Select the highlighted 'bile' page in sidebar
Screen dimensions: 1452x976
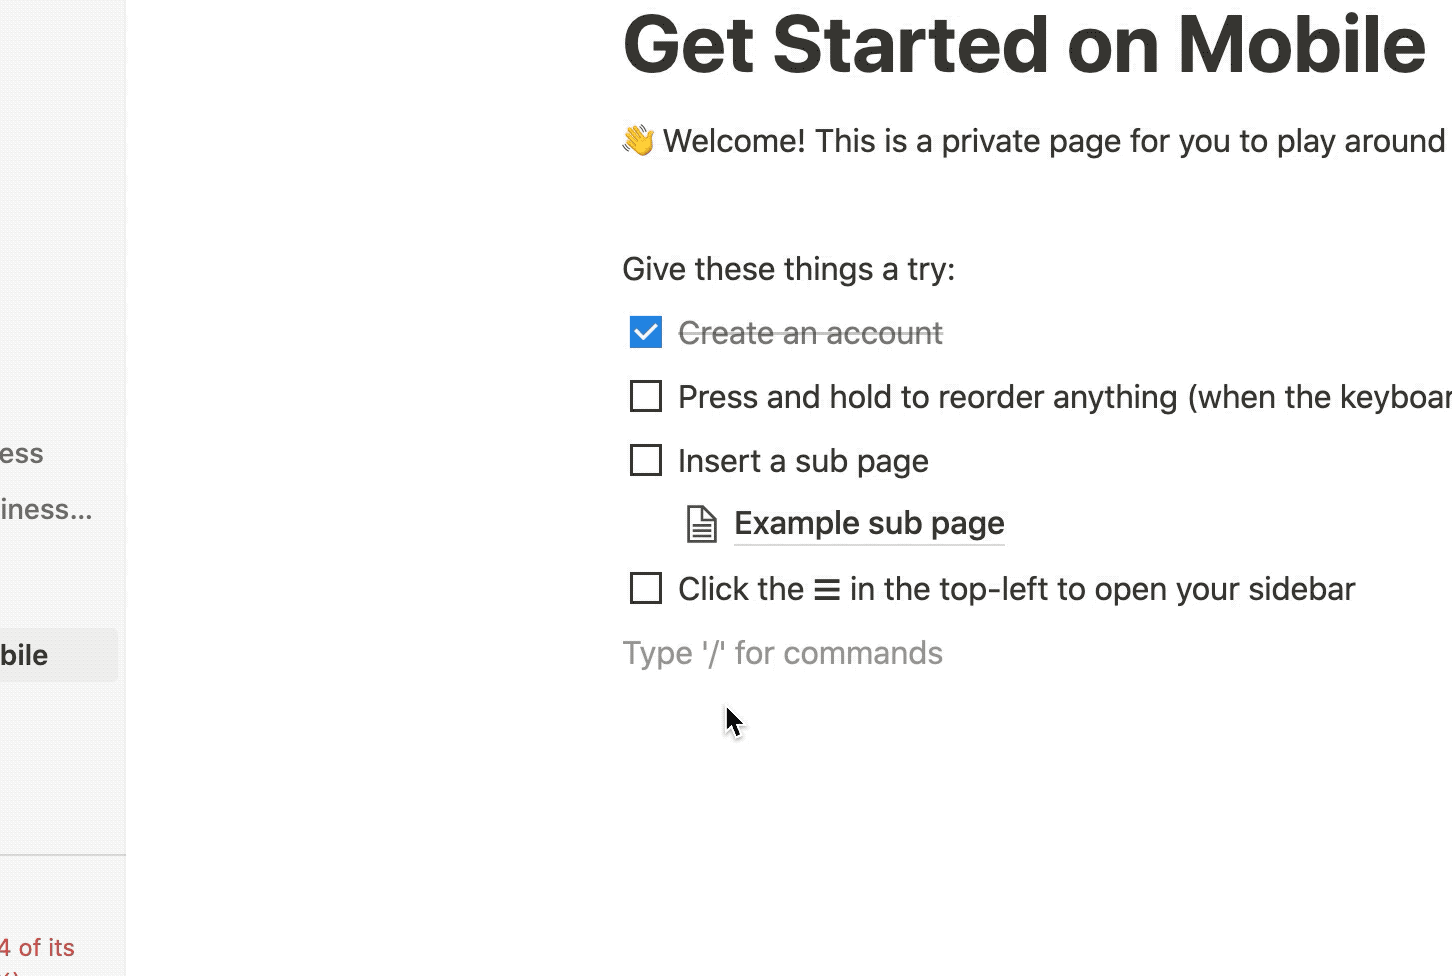click(x=24, y=655)
